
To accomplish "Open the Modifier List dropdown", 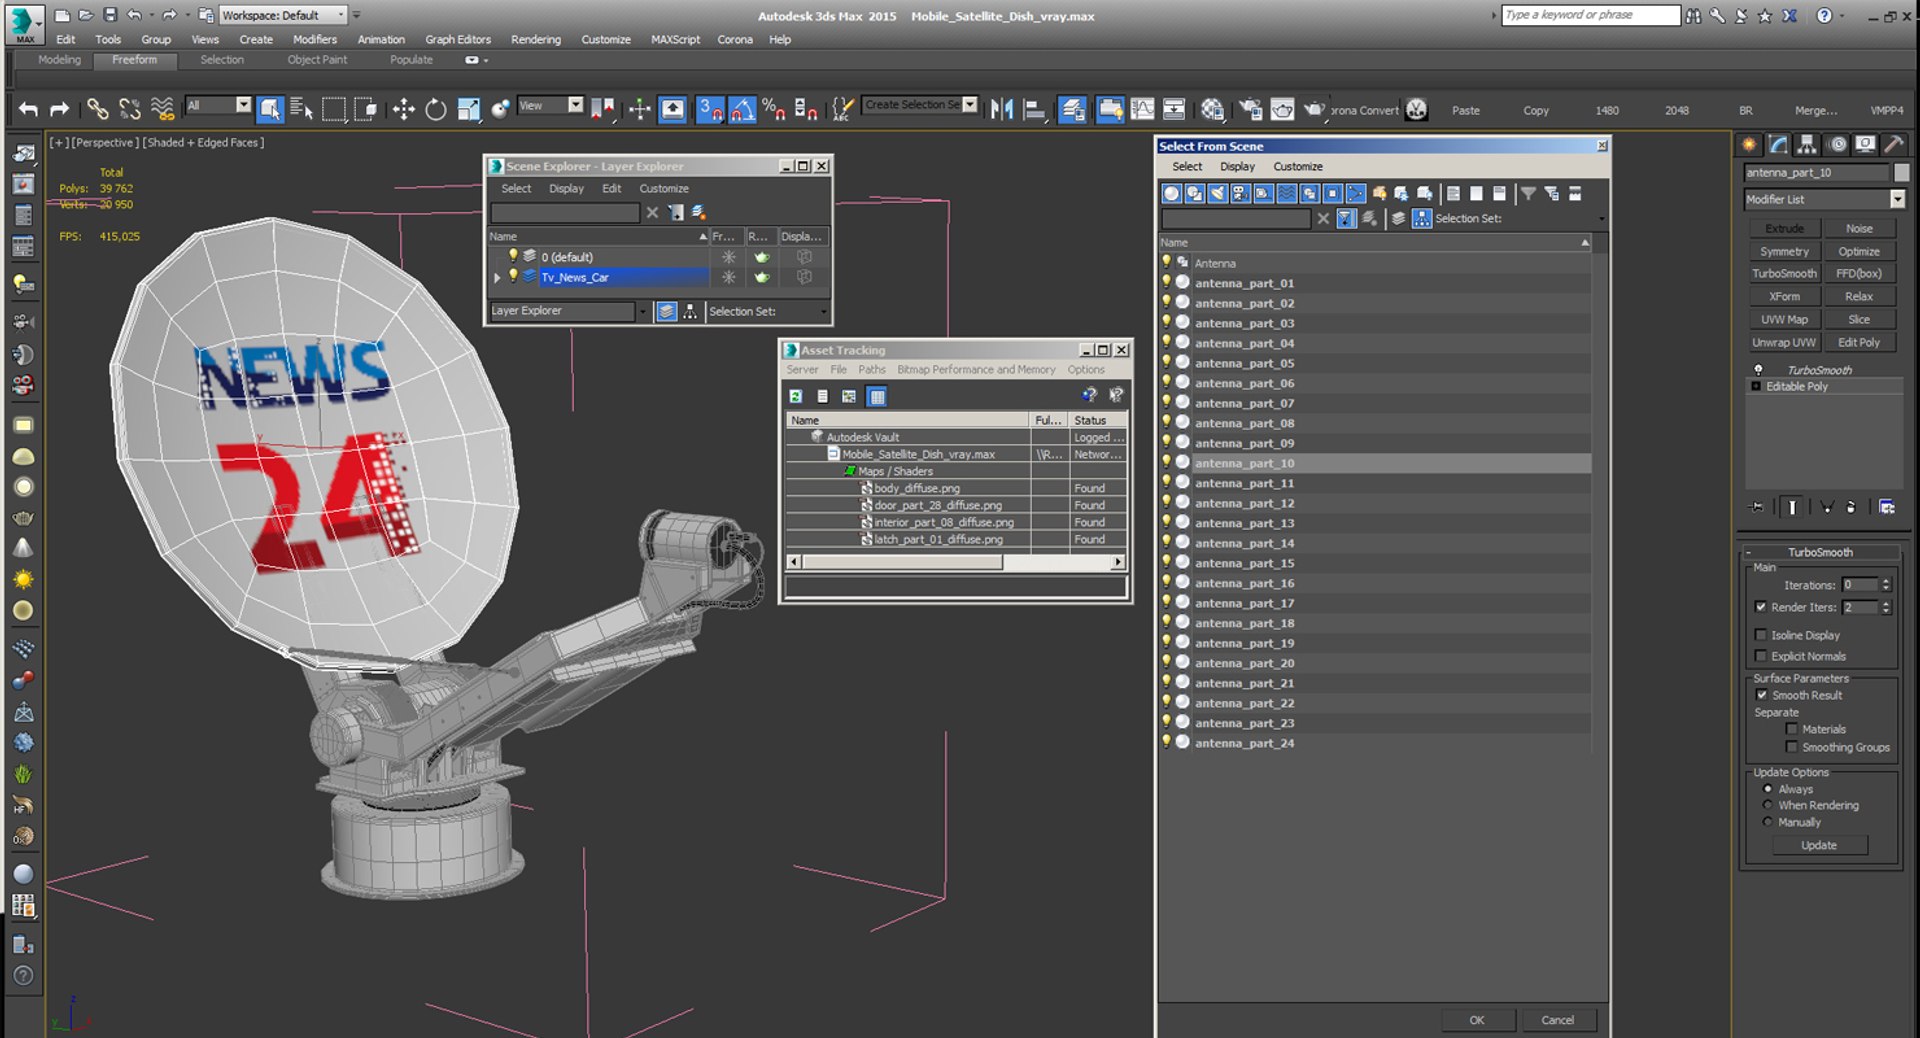I will point(1896,199).
